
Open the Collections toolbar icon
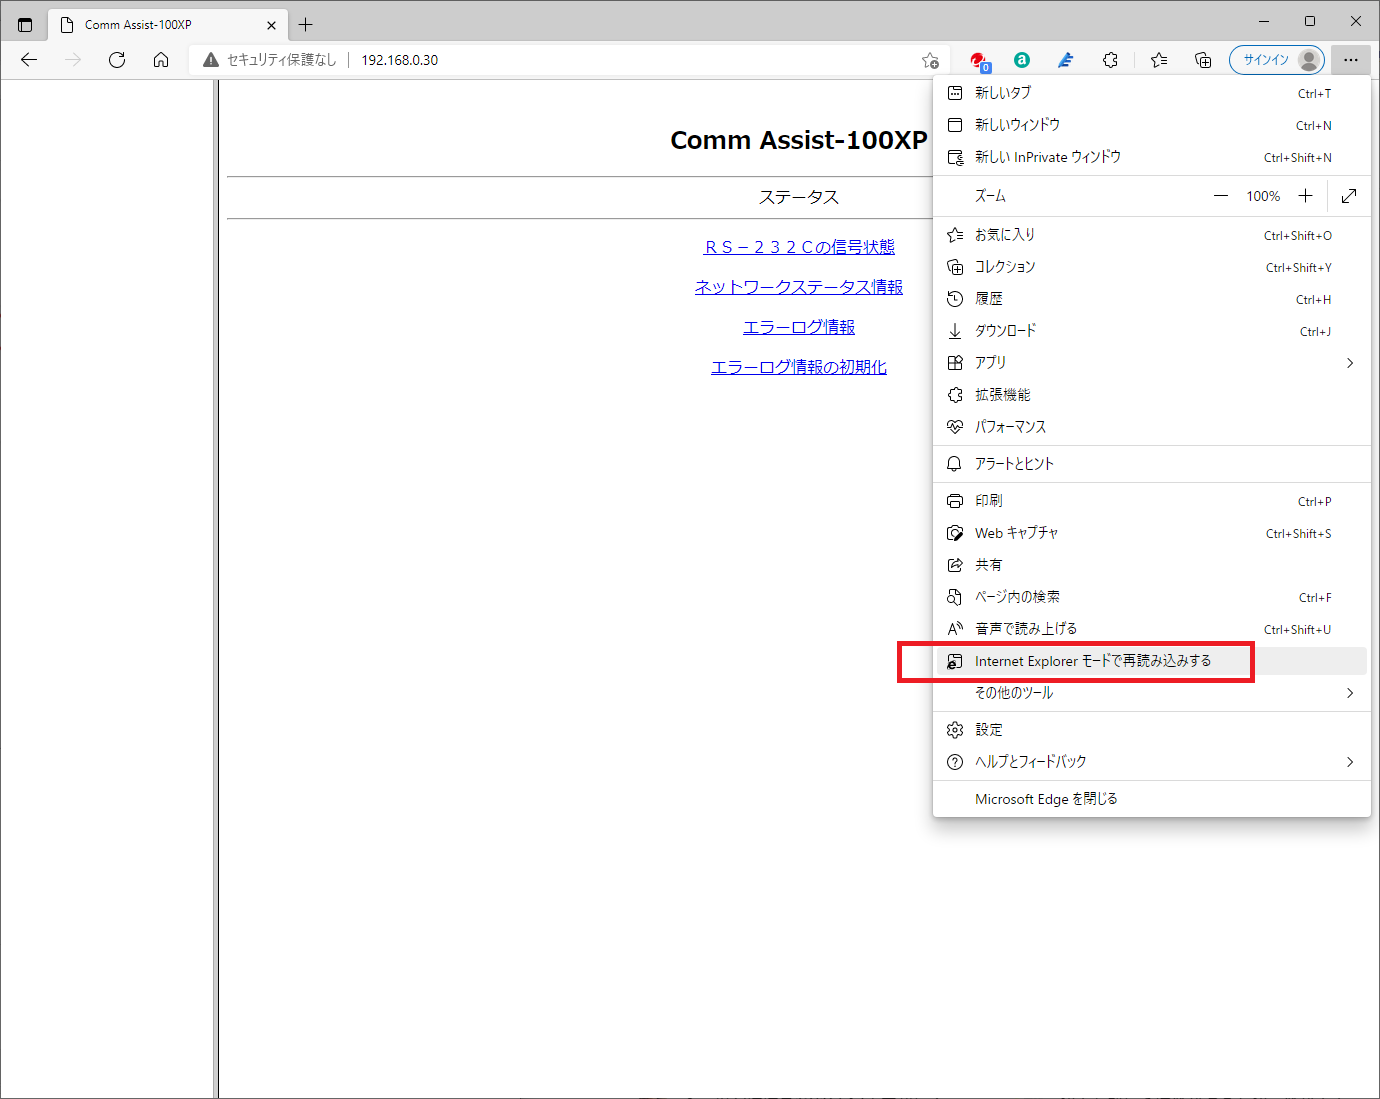[1203, 60]
